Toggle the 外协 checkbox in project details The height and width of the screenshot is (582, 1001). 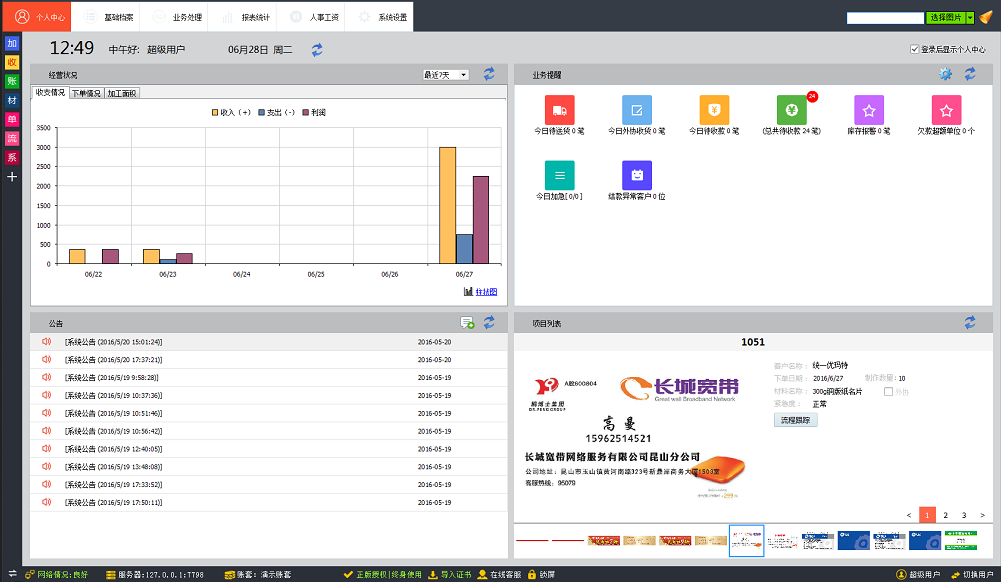888,391
